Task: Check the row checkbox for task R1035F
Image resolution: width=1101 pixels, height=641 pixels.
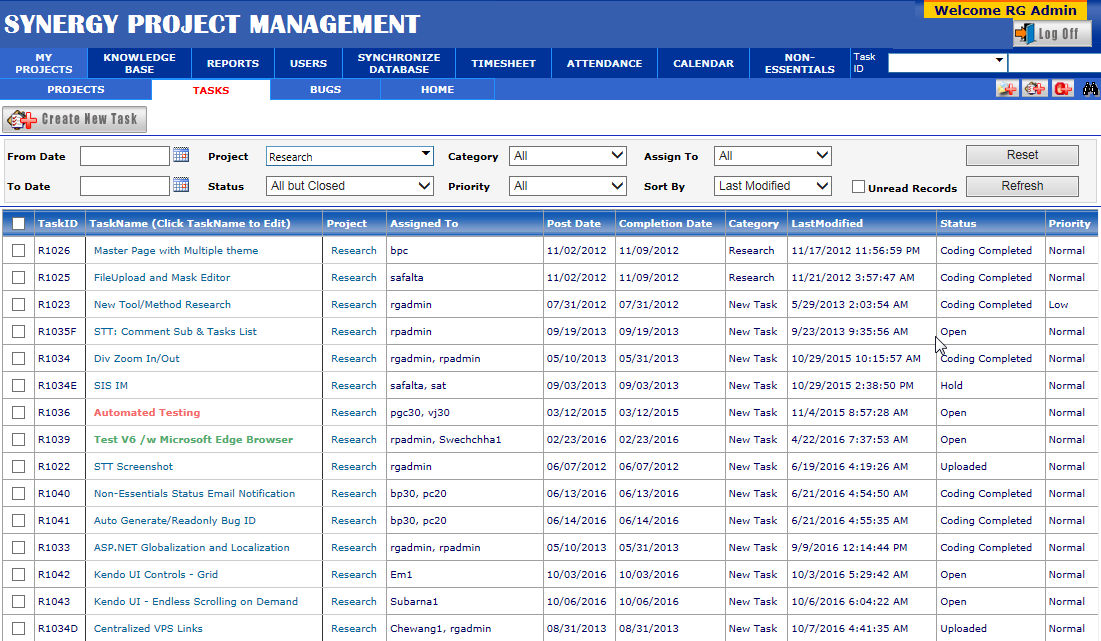Action: 19,331
